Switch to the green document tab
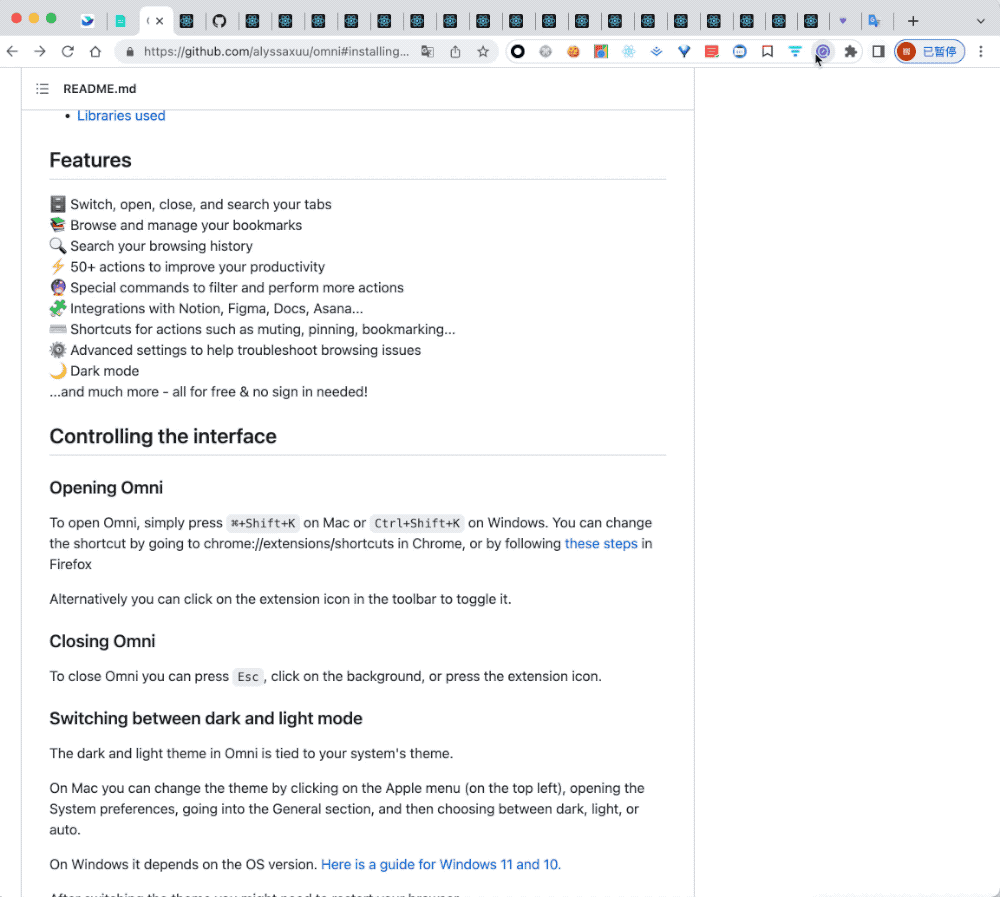This screenshot has width=1000, height=897. pyautogui.click(x=121, y=21)
